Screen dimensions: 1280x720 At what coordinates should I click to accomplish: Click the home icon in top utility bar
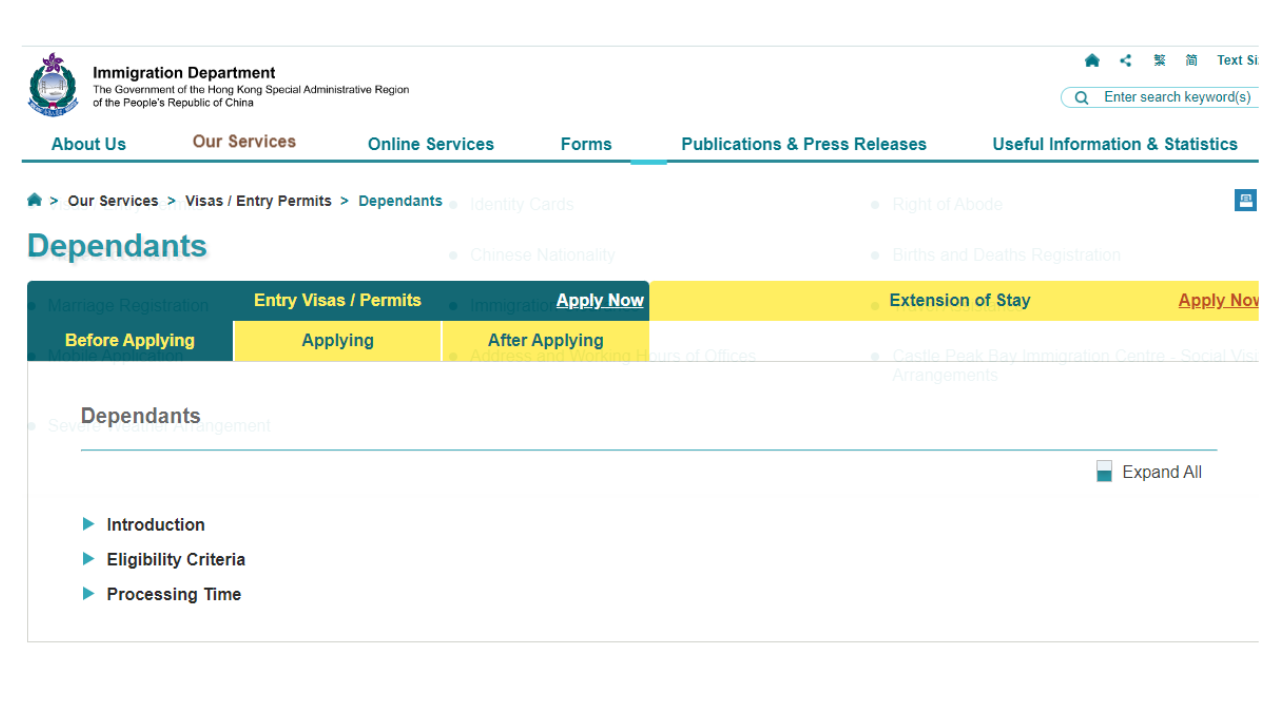click(1092, 61)
